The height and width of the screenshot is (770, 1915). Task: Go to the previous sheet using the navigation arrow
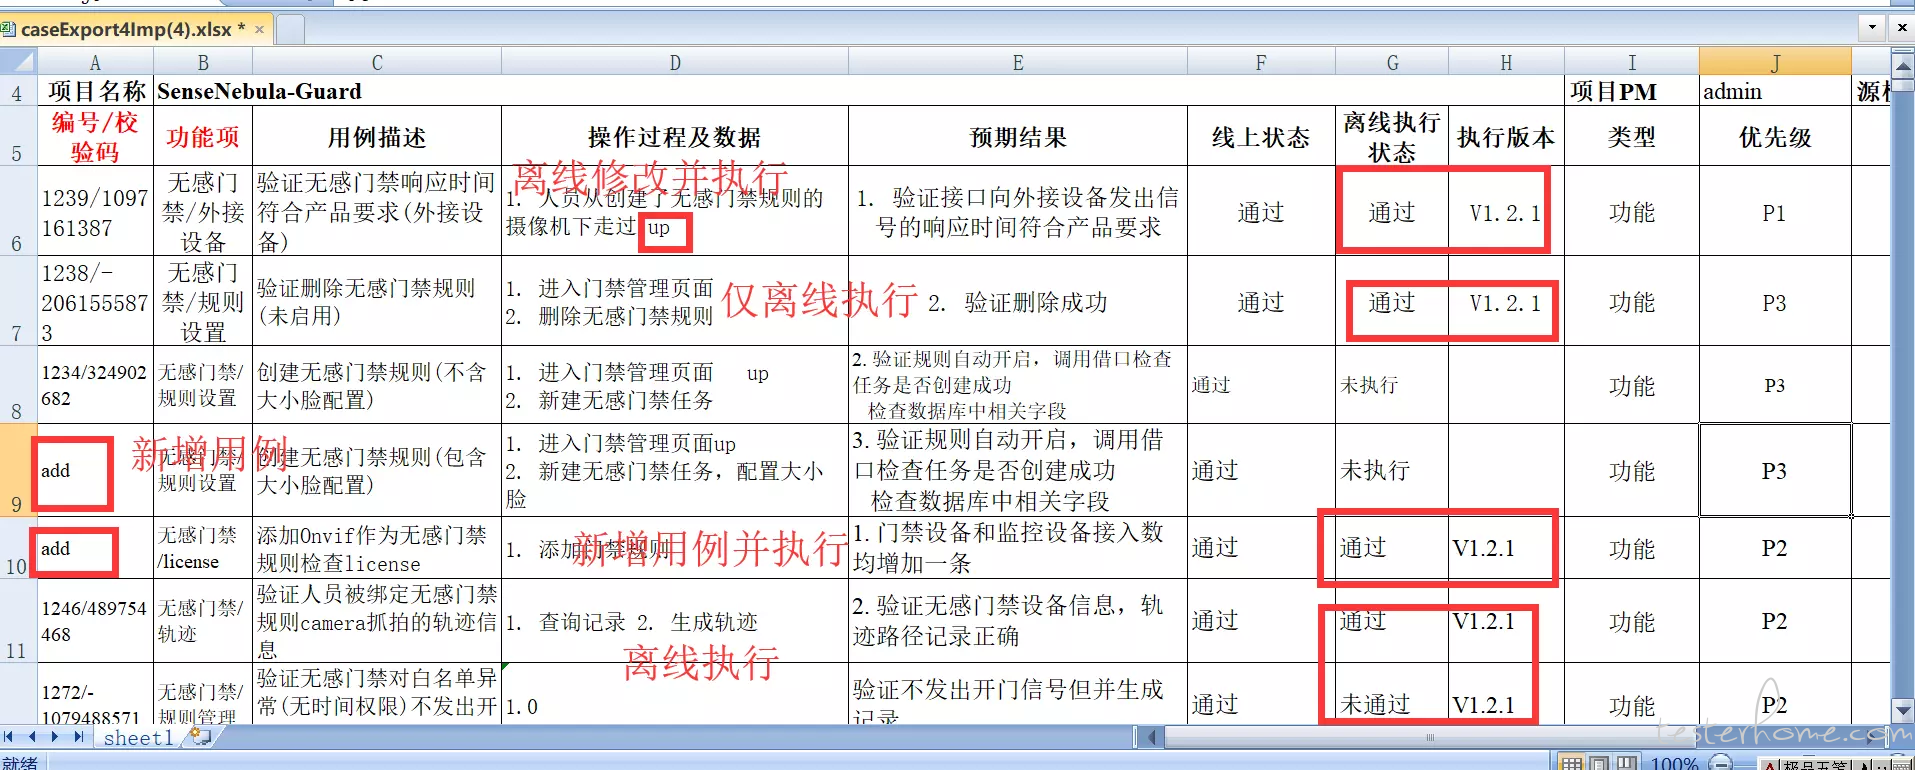[x=32, y=737]
